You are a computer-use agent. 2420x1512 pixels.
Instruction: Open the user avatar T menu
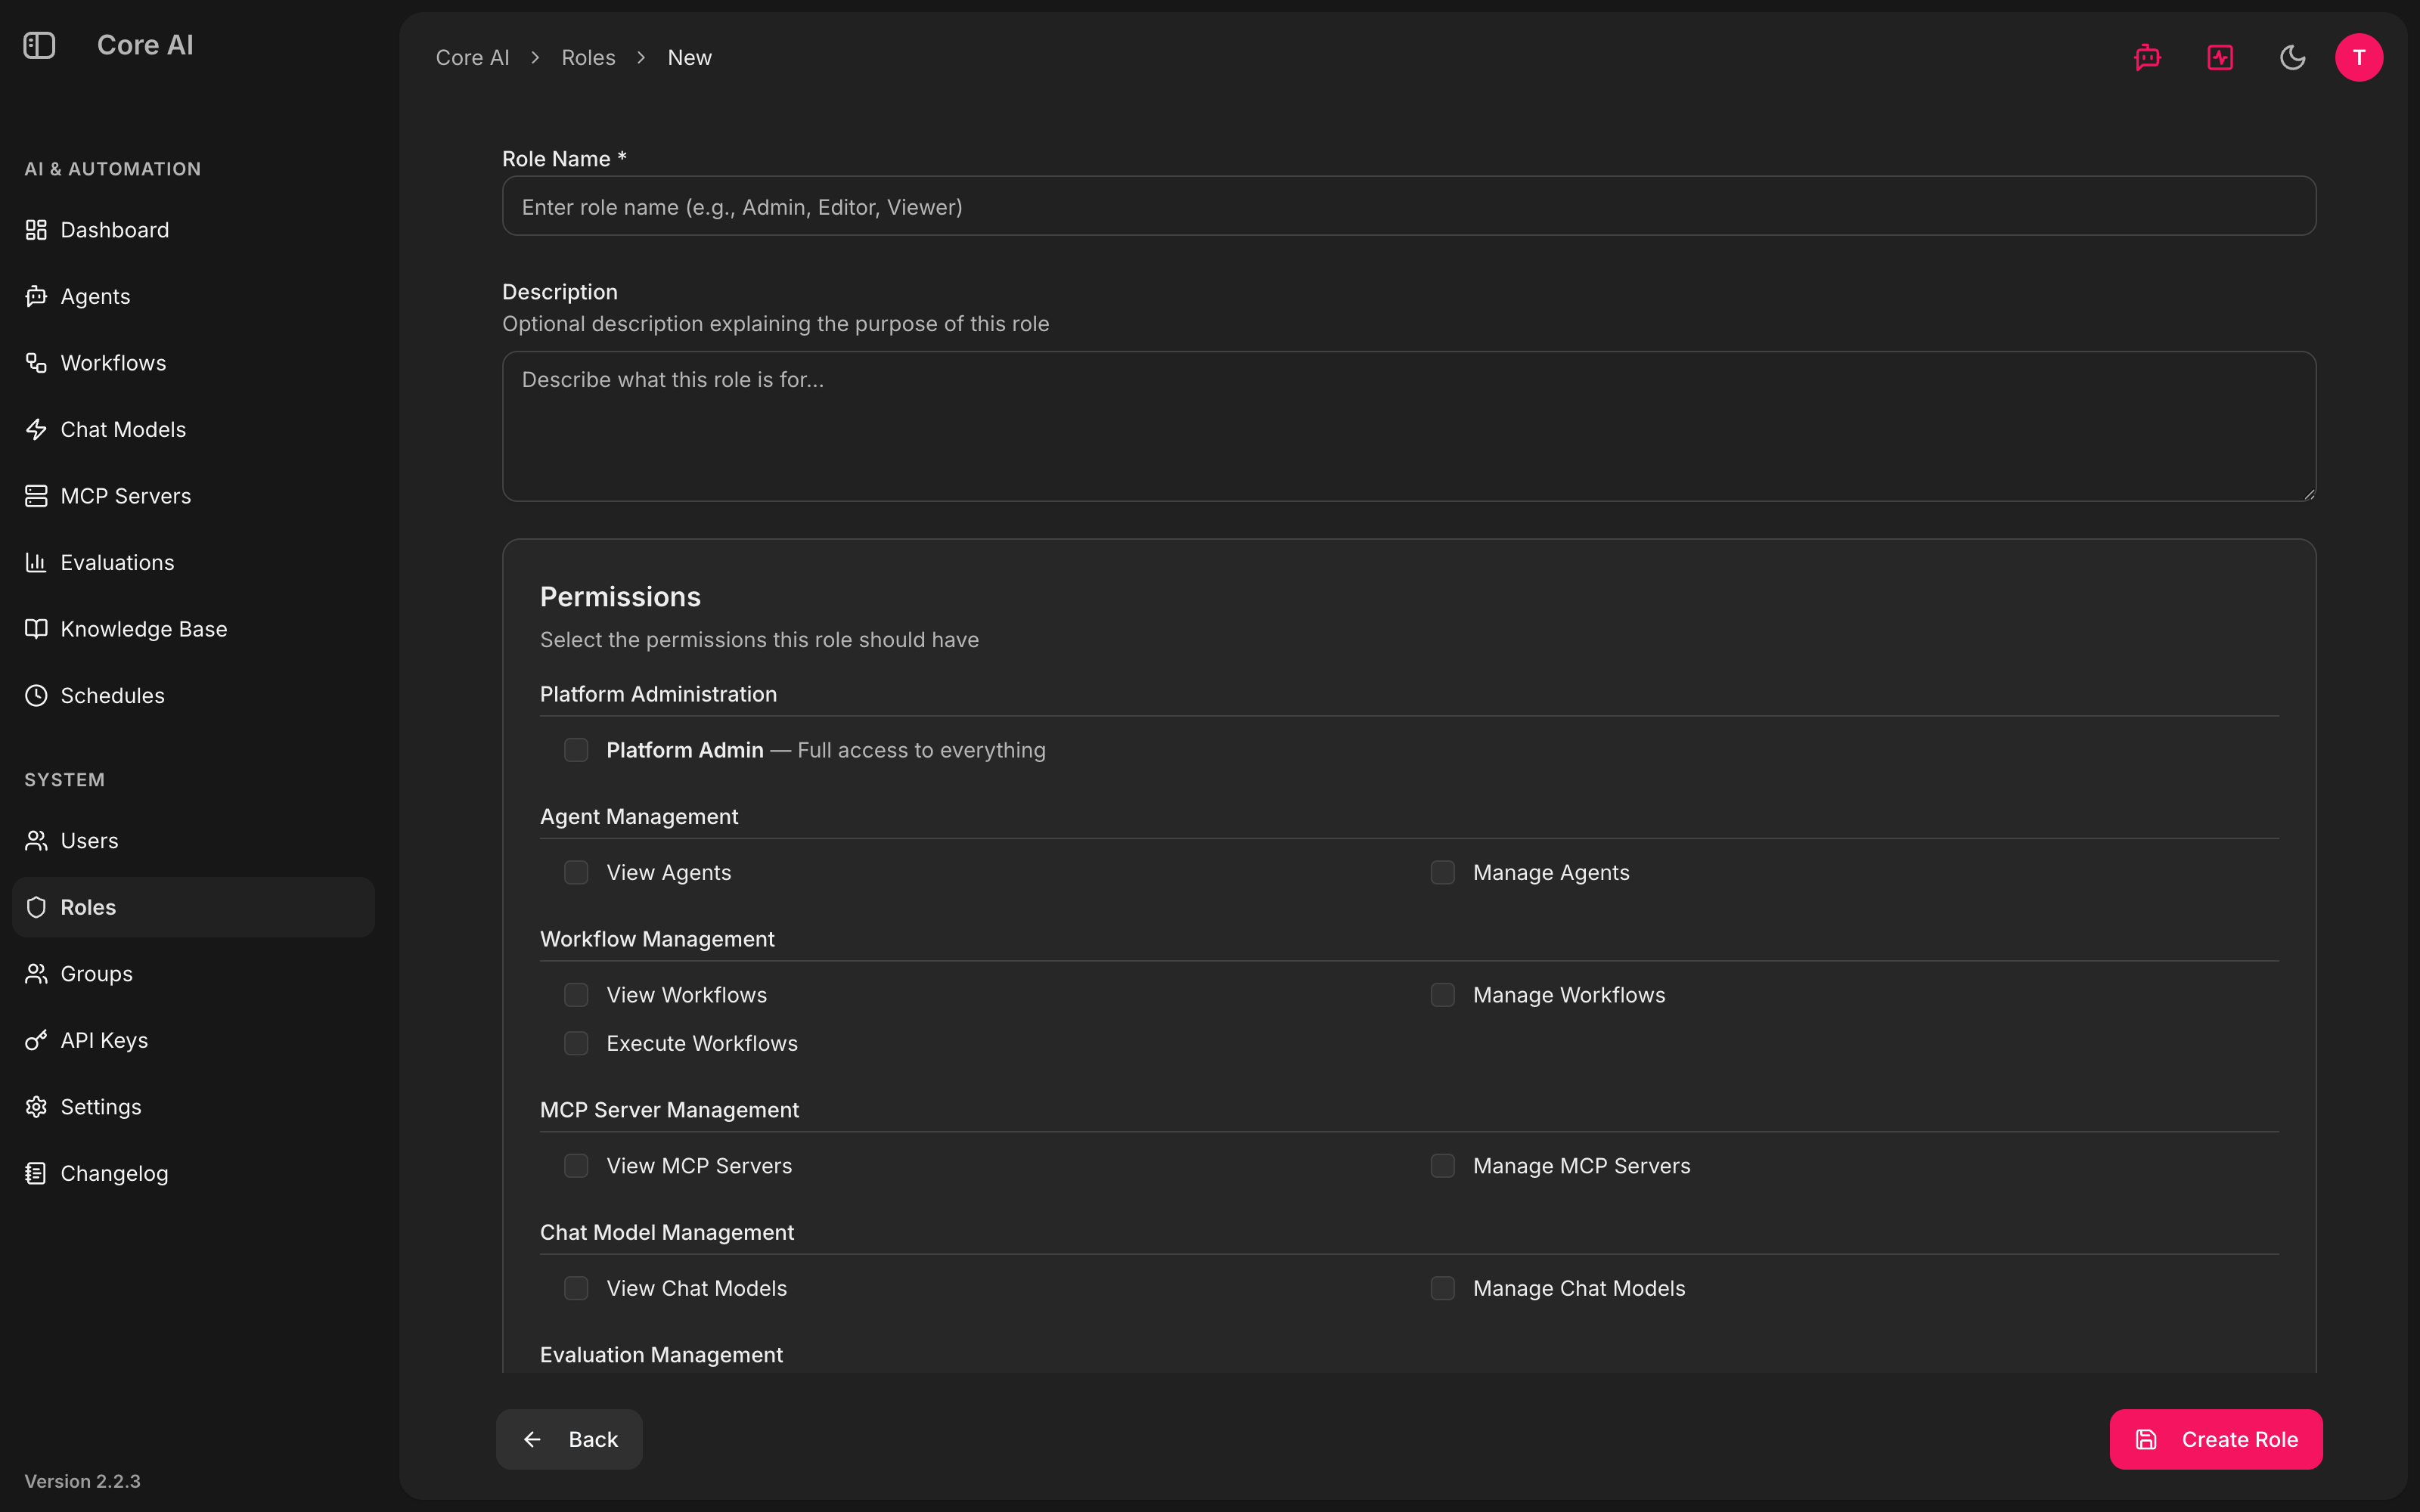click(2359, 58)
